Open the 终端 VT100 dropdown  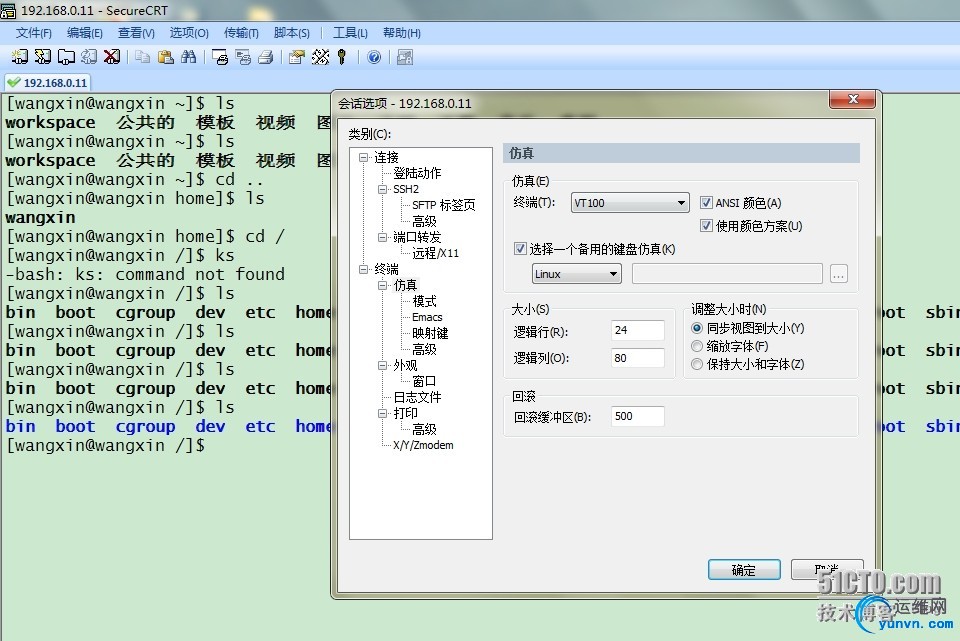pyautogui.click(x=630, y=203)
